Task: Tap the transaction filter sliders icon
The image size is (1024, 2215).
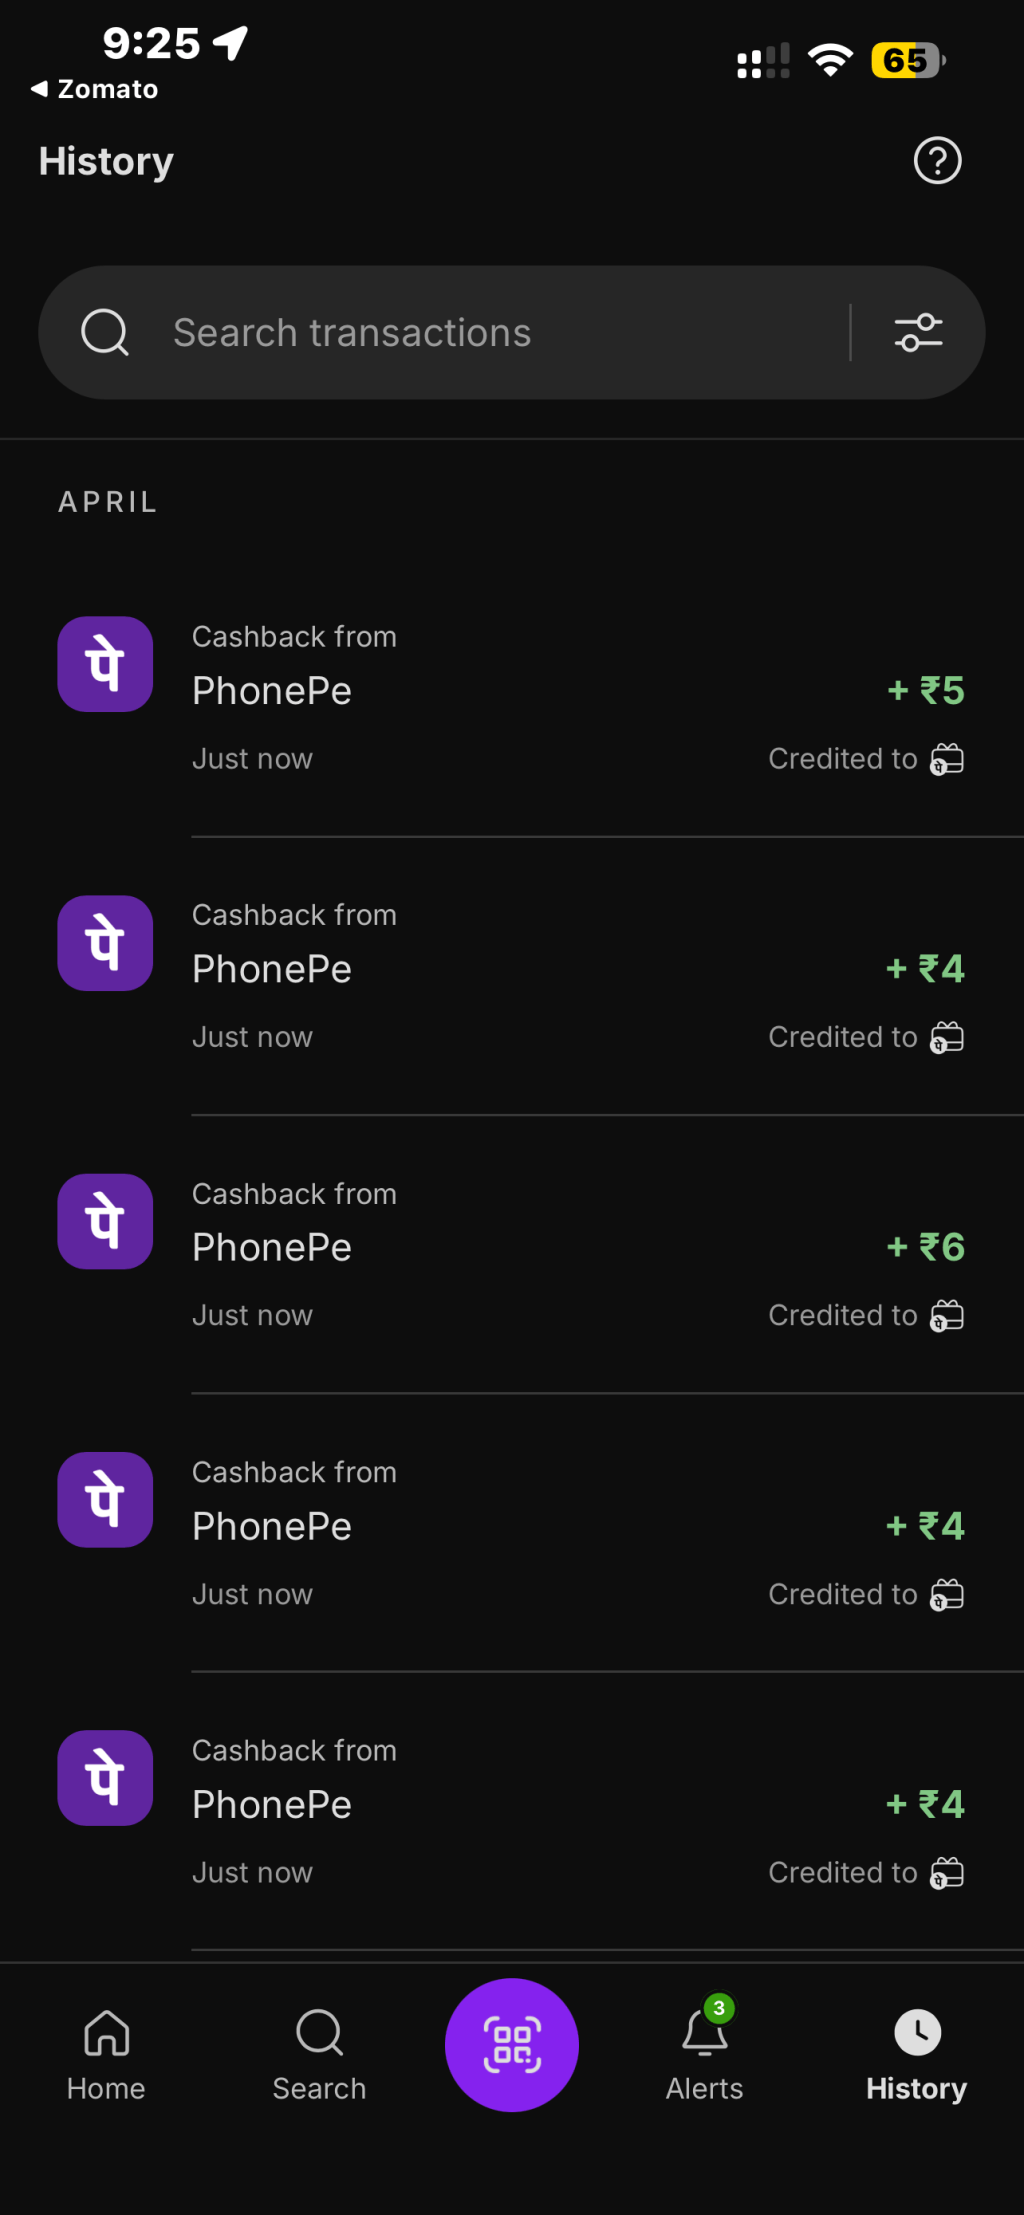Action: point(918,333)
